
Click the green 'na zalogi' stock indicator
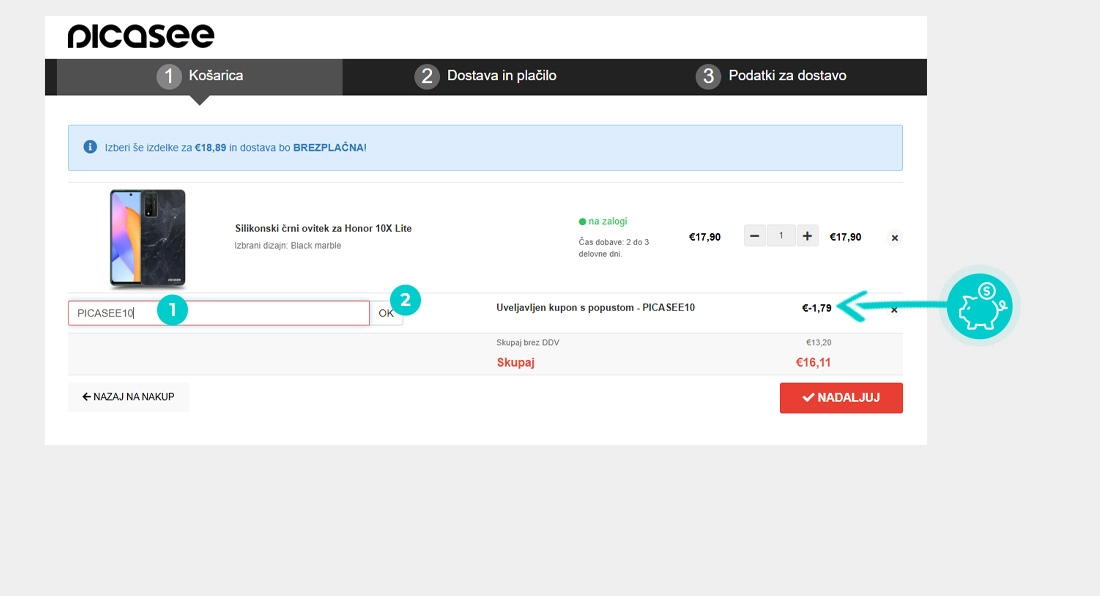click(603, 221)
